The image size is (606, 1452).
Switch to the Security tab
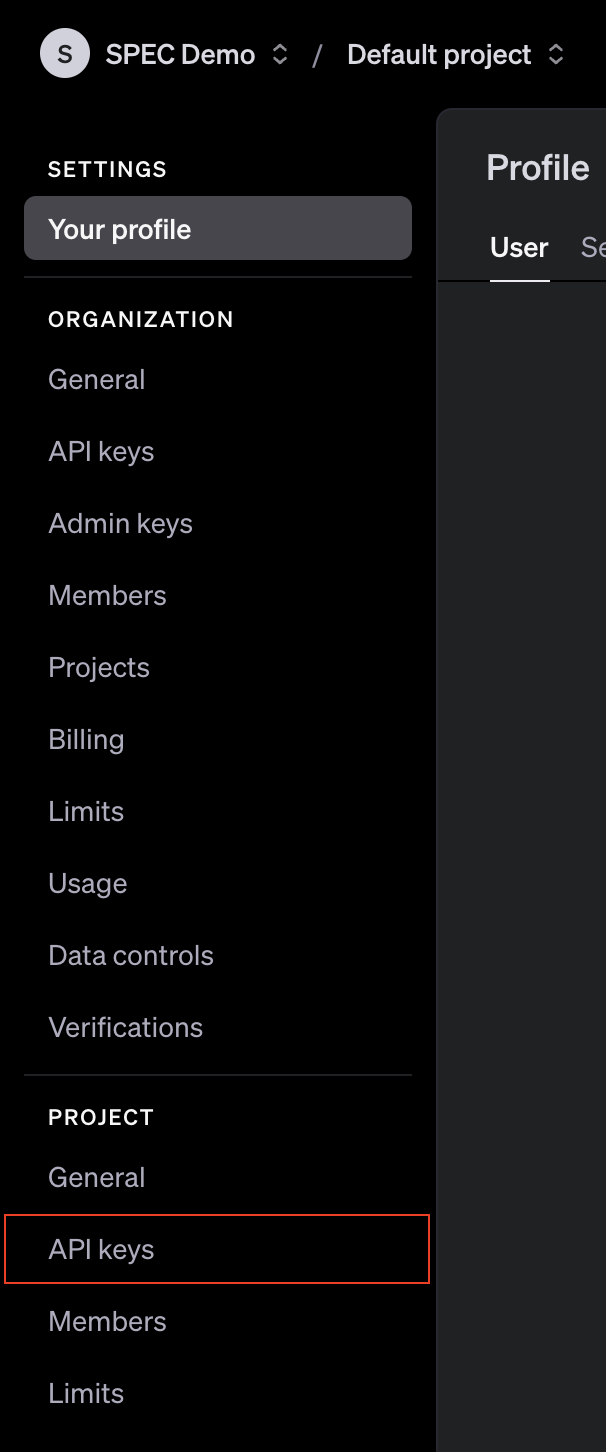594,247
